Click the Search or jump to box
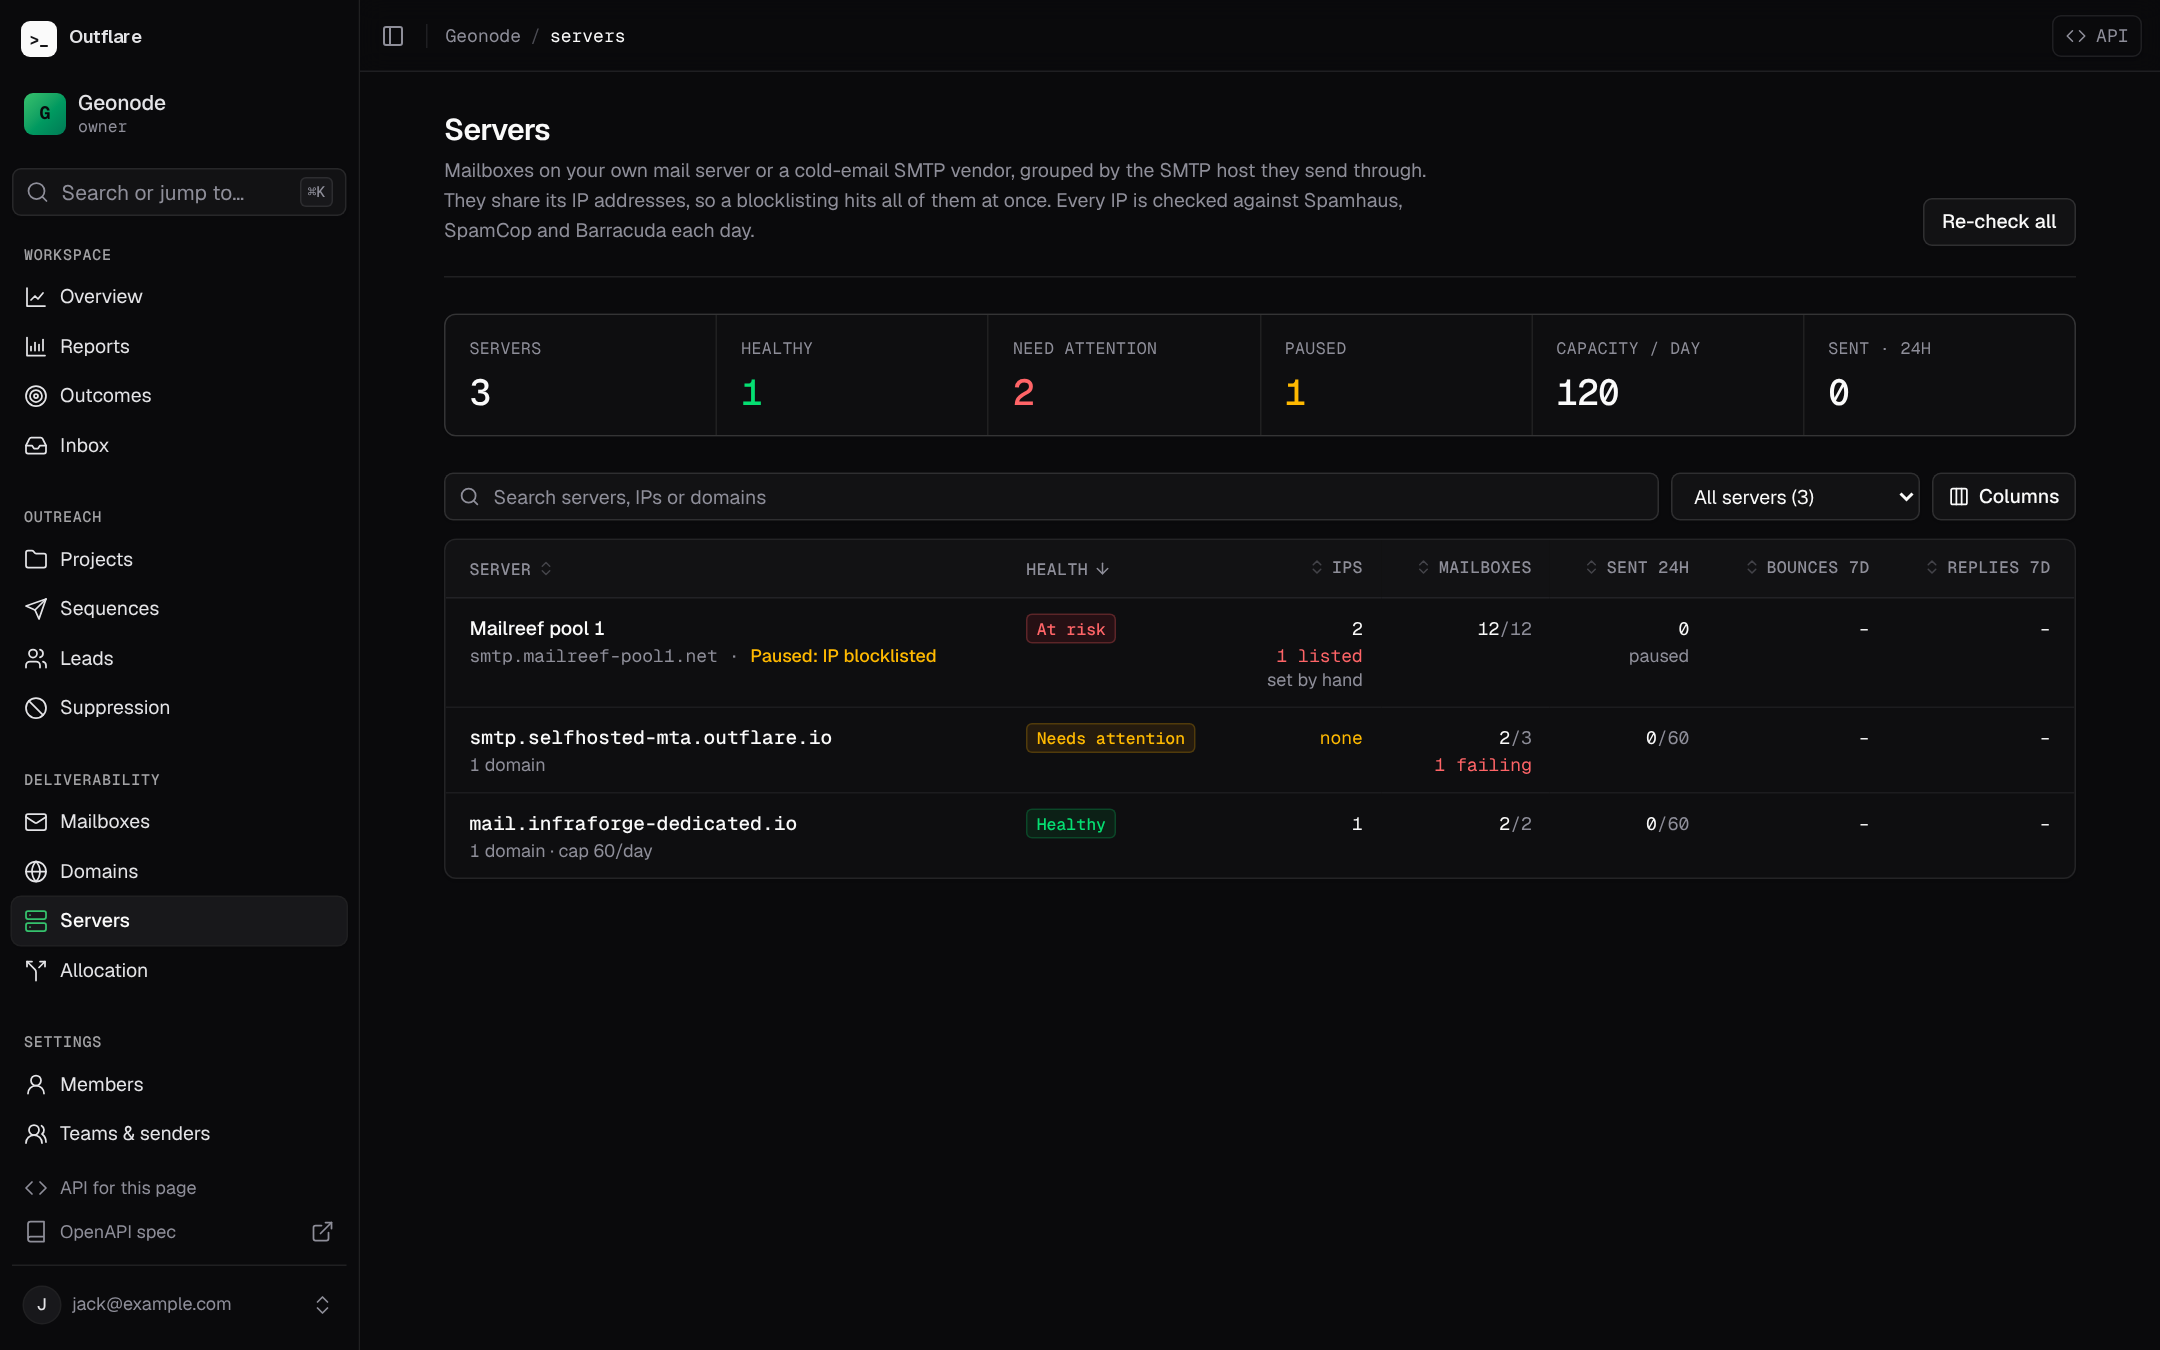 point(179,192)
